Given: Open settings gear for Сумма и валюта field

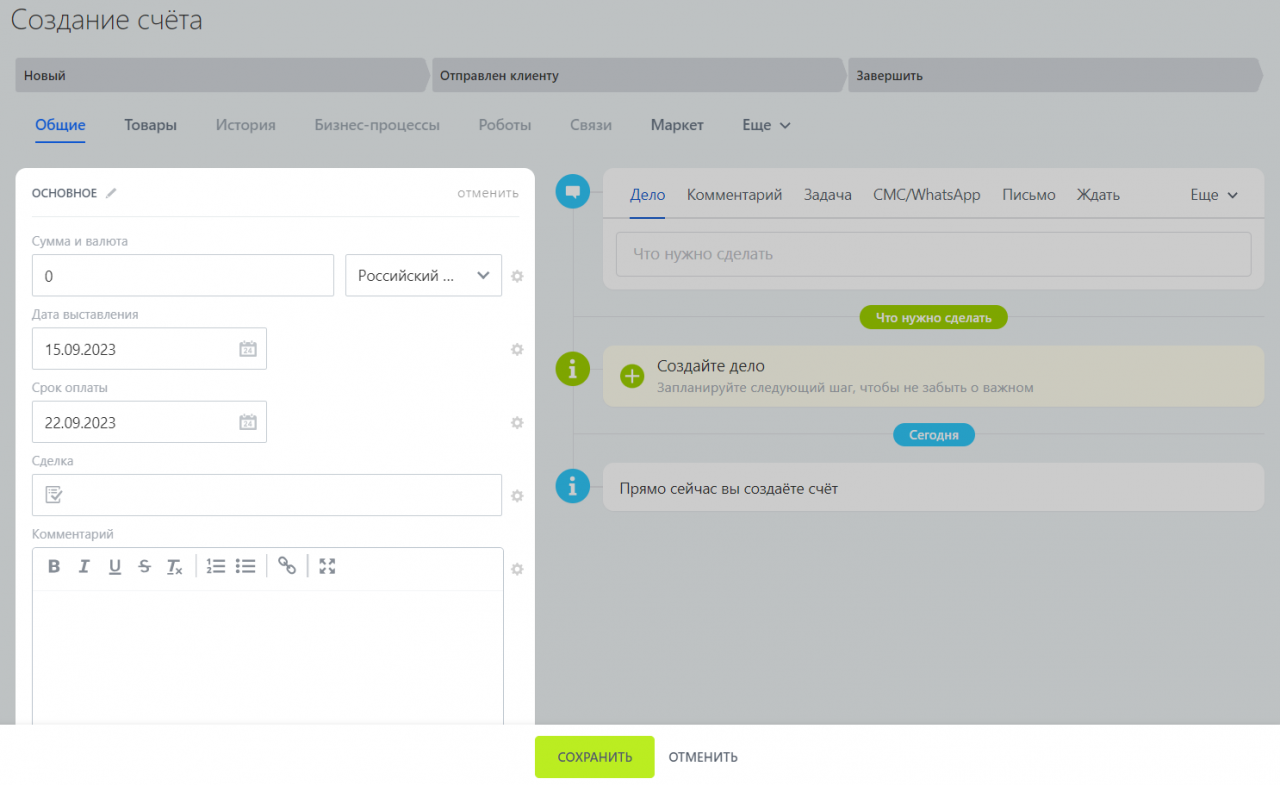Looking at the screenshot, I should [x=517, y=276].
